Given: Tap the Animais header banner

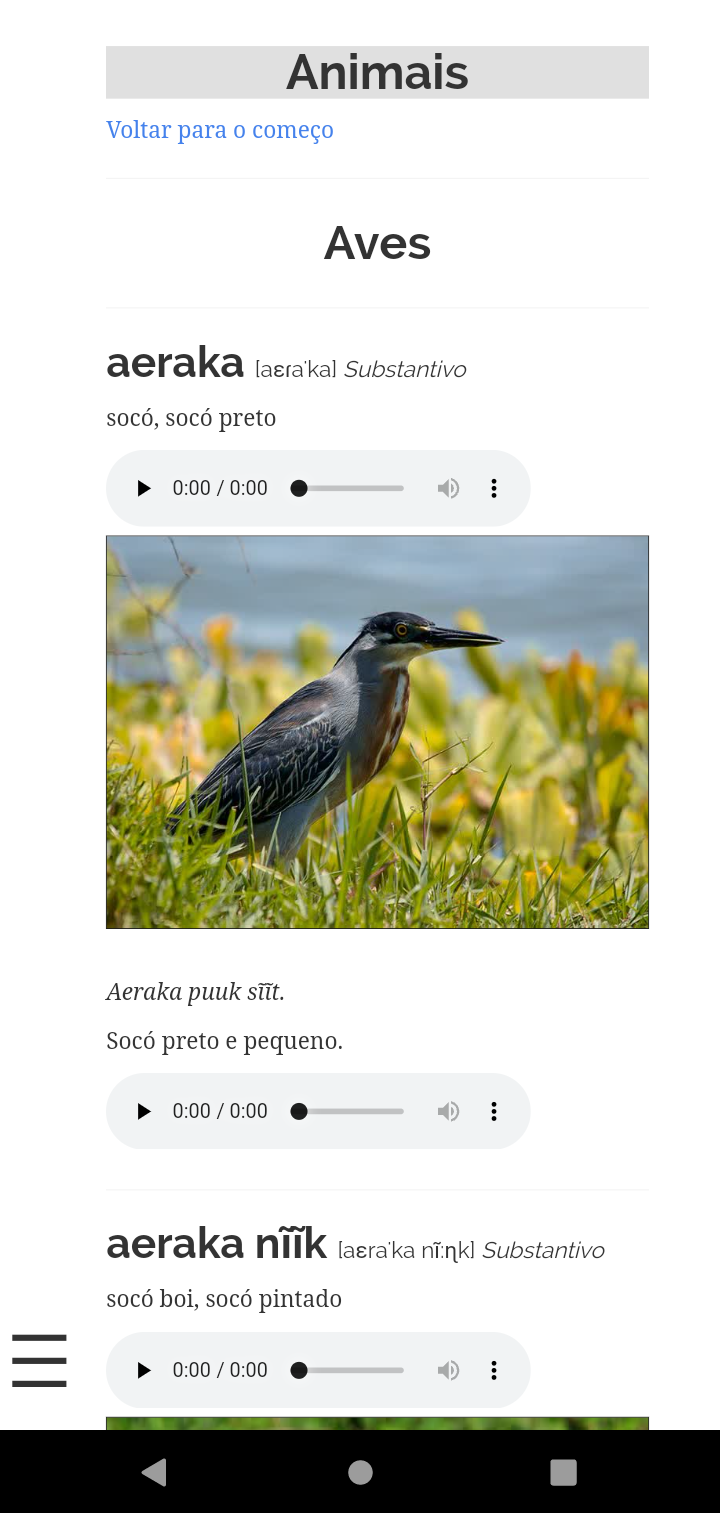Looking at the screenshot, I should (377, 72).
